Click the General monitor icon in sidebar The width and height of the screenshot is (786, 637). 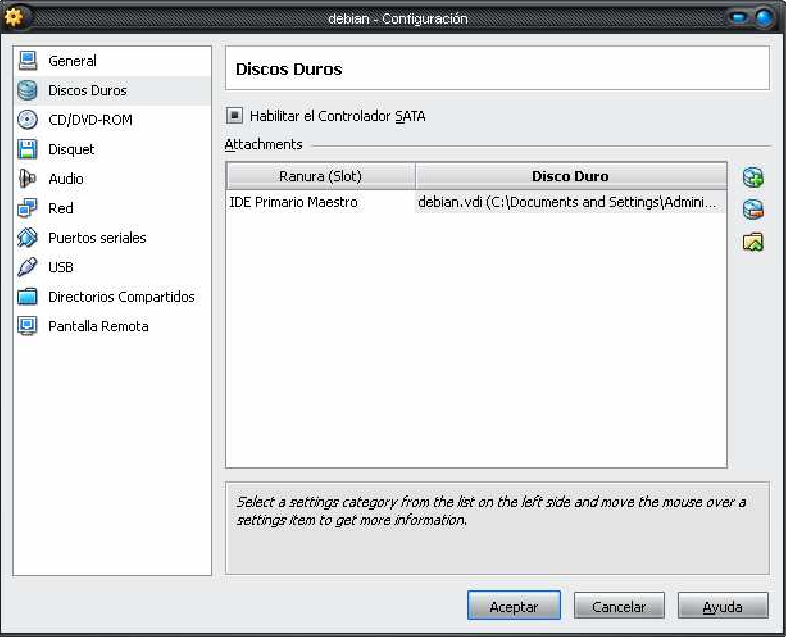[x=28, y=61]
